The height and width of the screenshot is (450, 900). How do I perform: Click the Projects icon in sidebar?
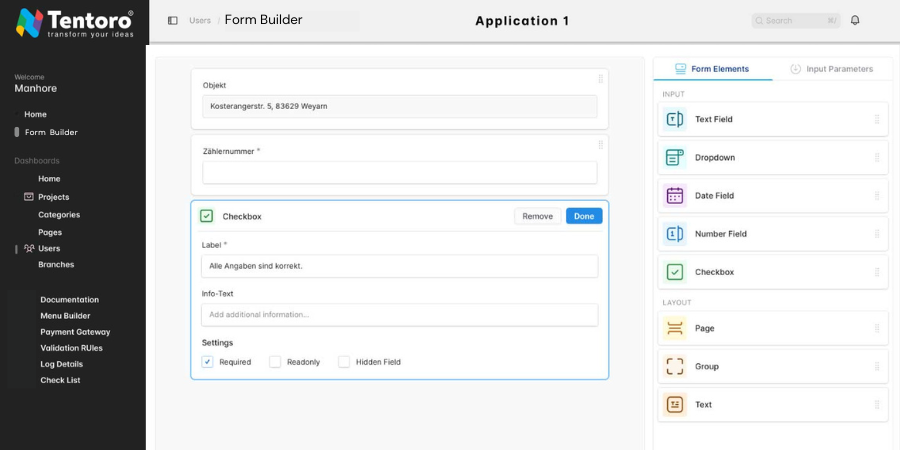click(29, 196)
